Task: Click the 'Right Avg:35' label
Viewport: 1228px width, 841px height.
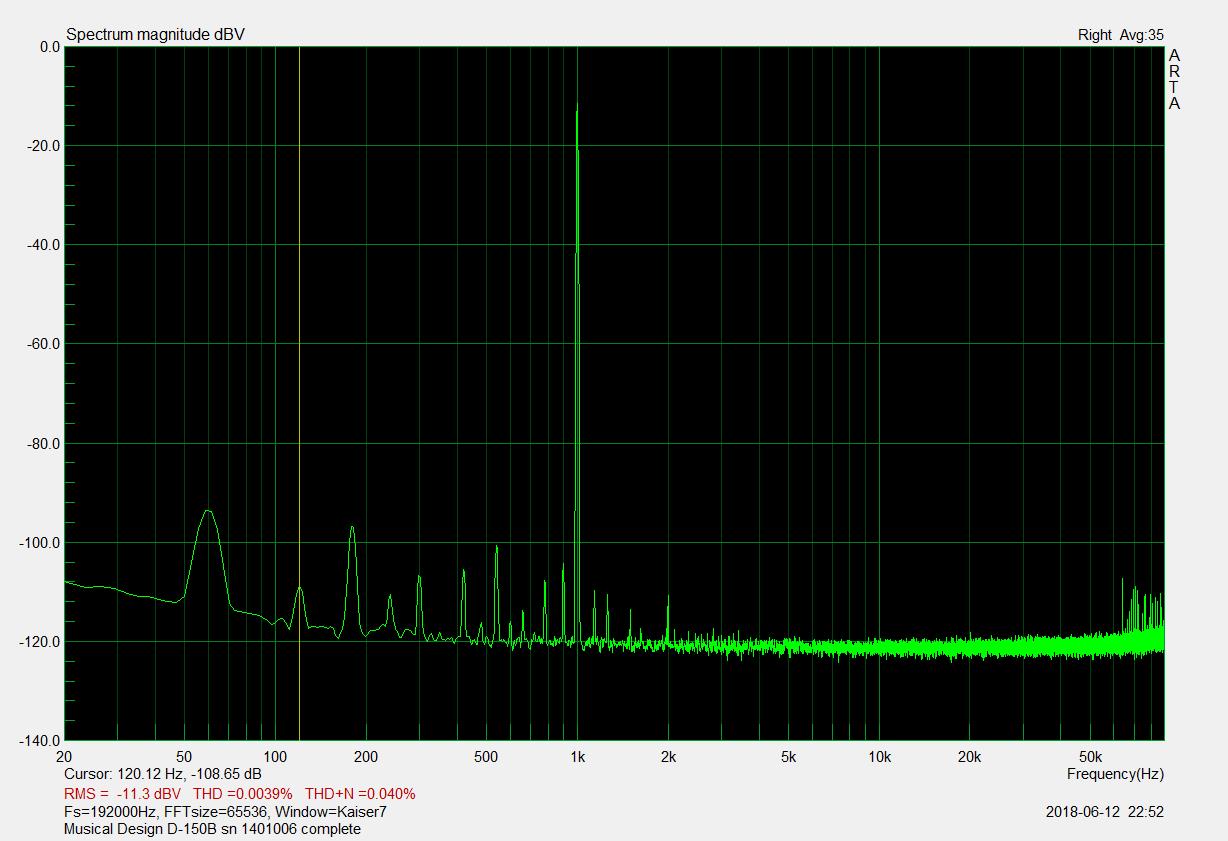Action: 1120,35
